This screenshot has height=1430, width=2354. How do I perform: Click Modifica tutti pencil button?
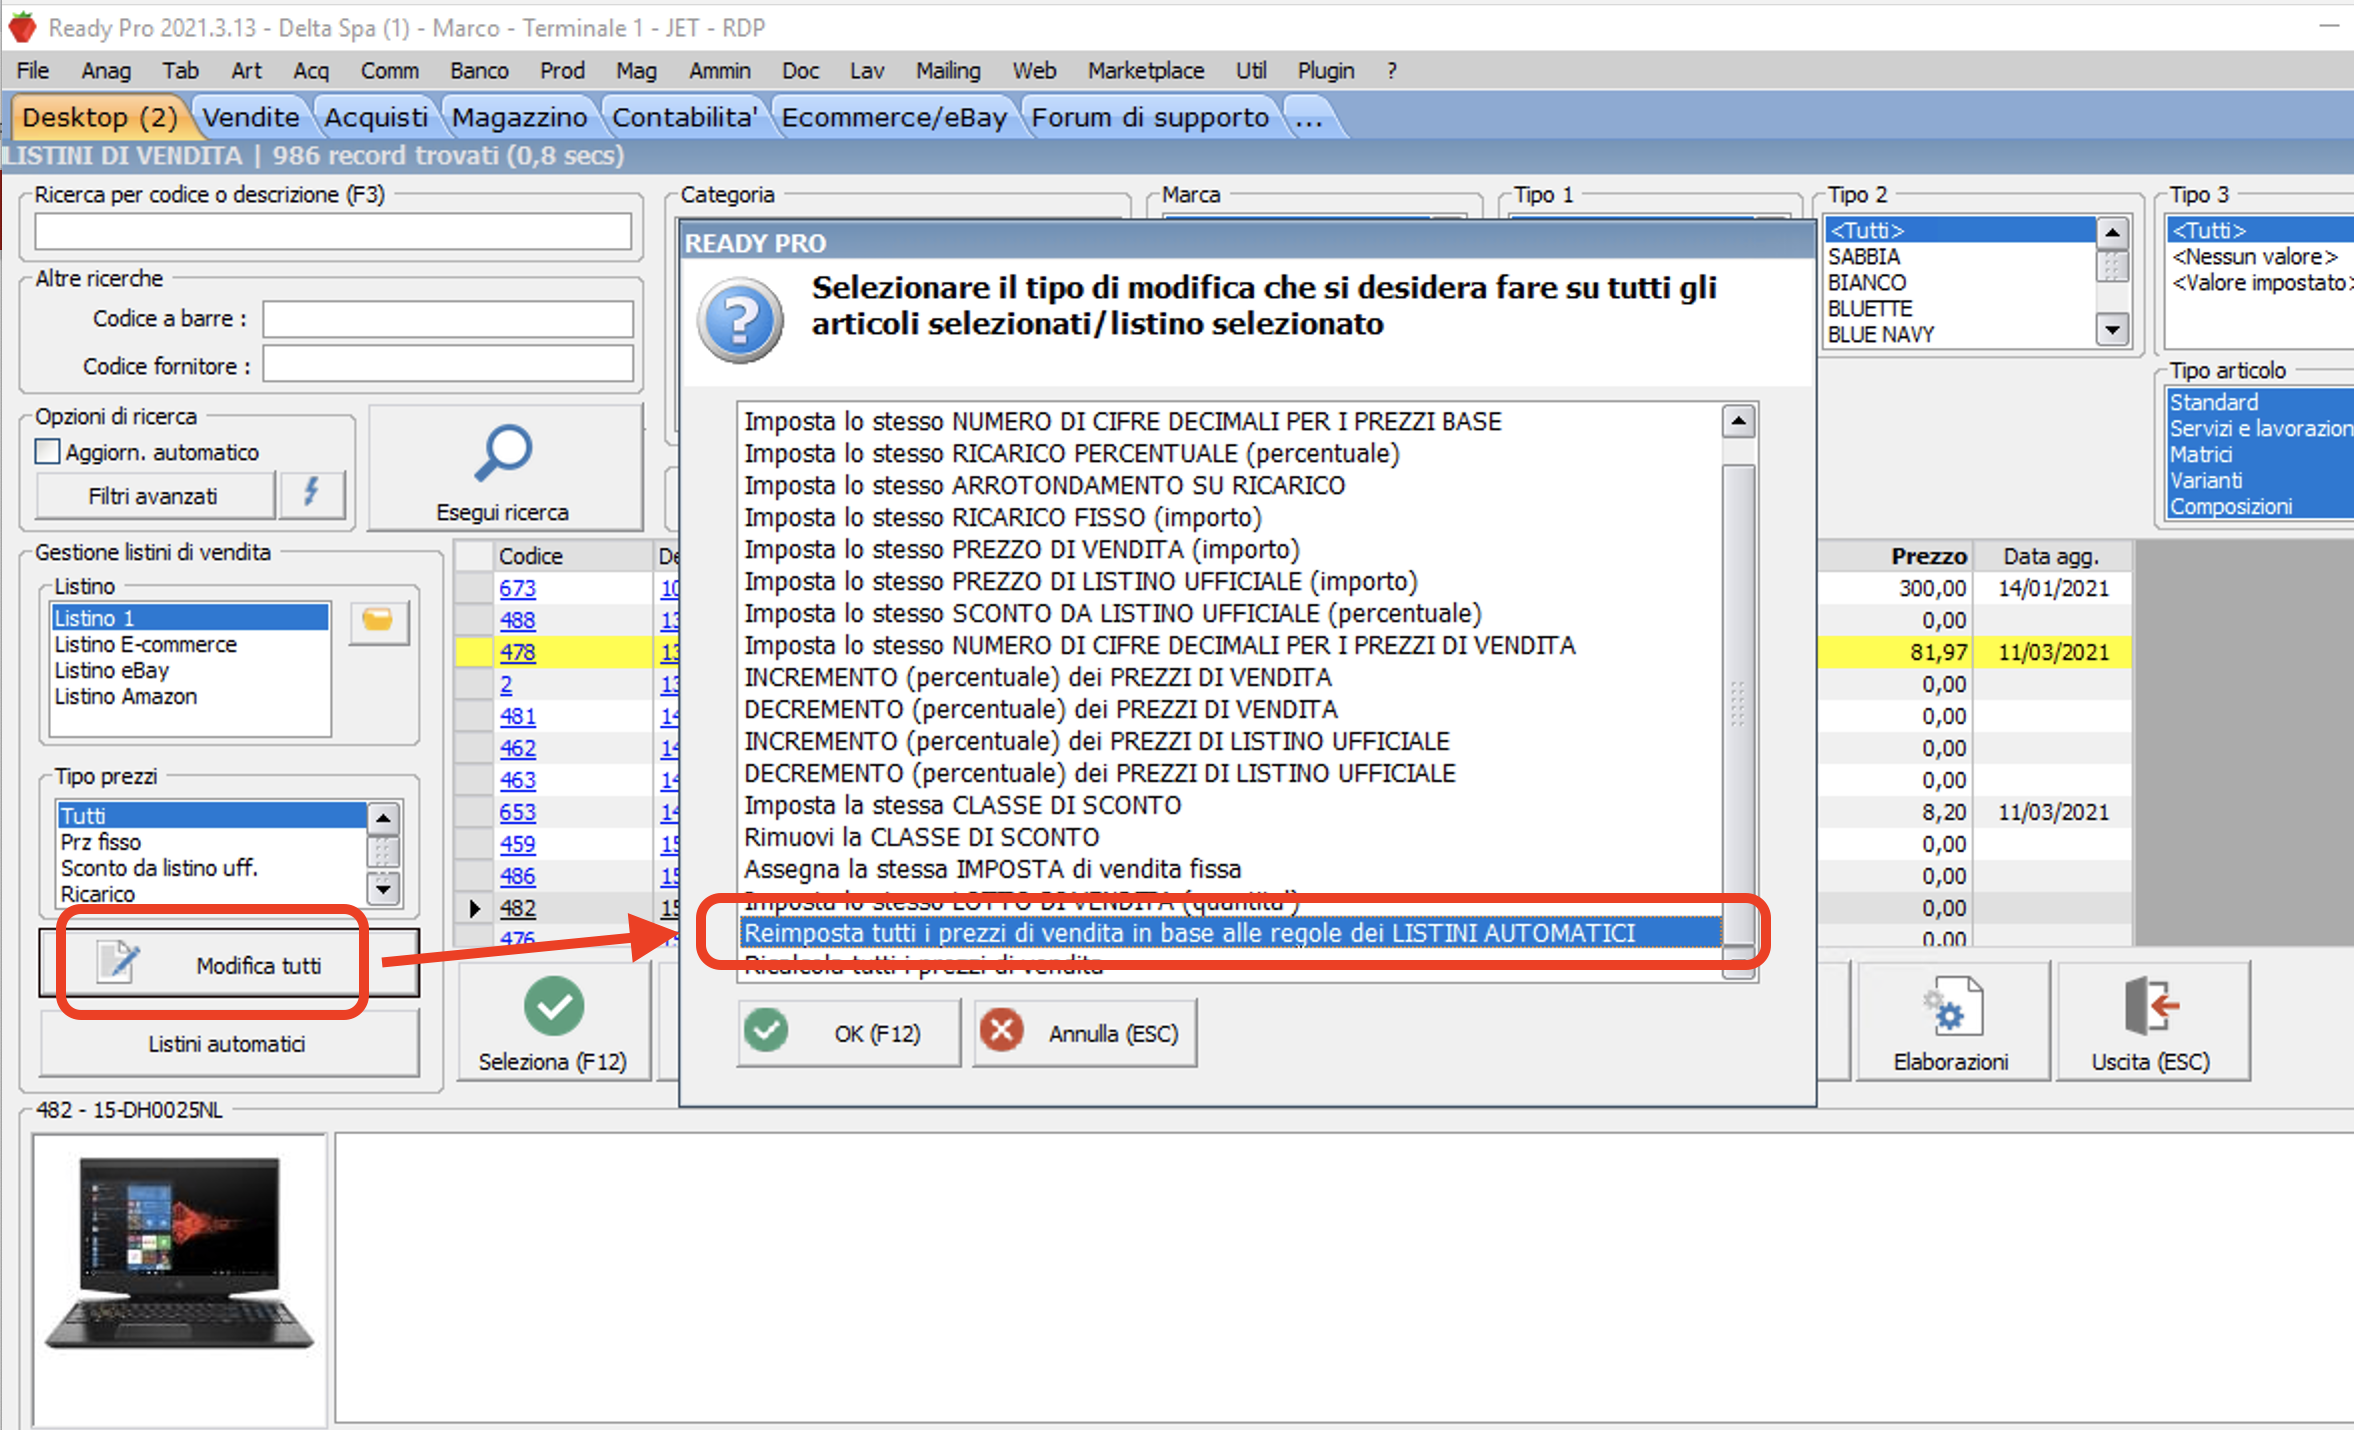229,964
